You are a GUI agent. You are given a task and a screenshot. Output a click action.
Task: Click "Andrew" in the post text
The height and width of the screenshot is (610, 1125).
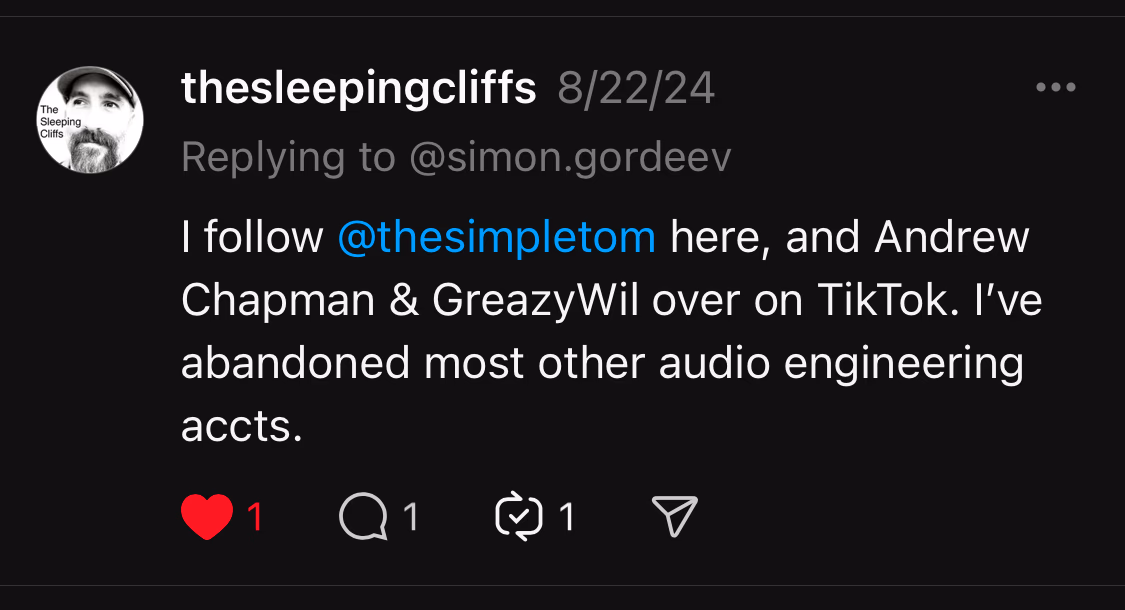(951, 238)
